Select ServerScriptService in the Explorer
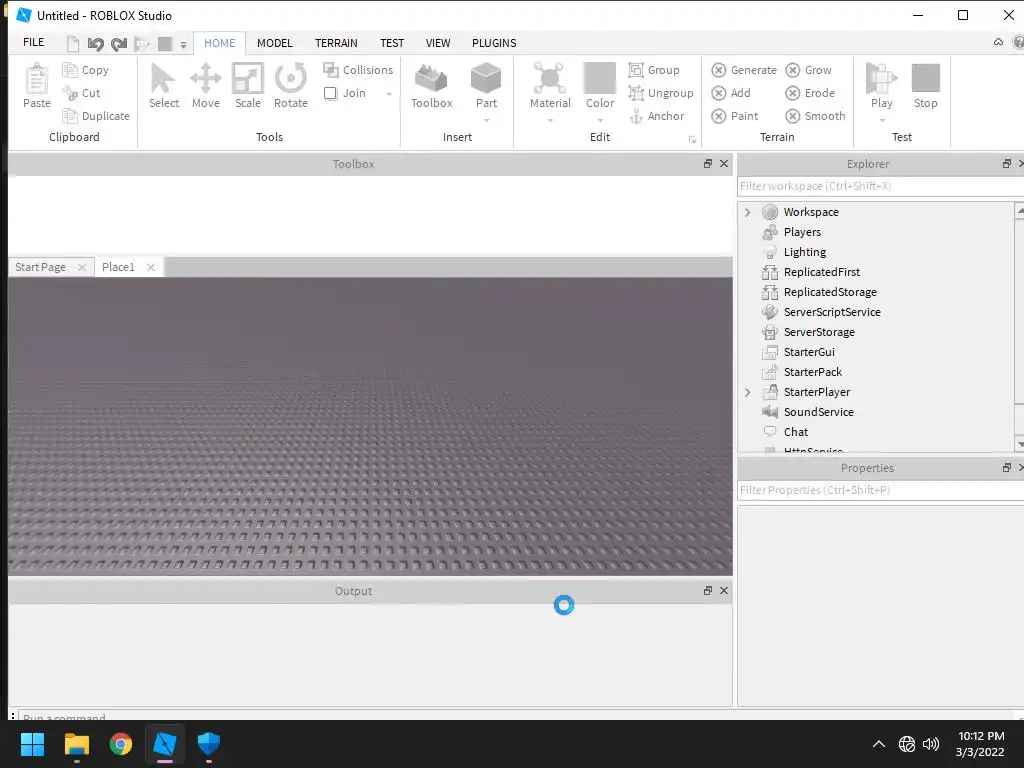 pyautogui.click(x=832, y=312)
